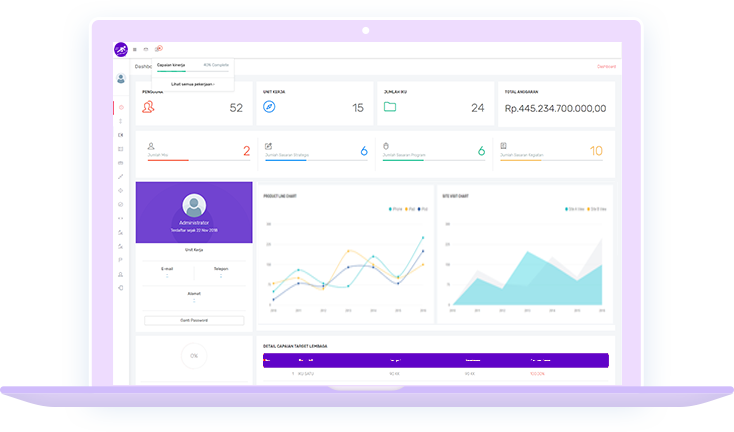The height and width of the screenshot is (432, 734).
Task: Click the Administrator profile picture
Action: 194,205
